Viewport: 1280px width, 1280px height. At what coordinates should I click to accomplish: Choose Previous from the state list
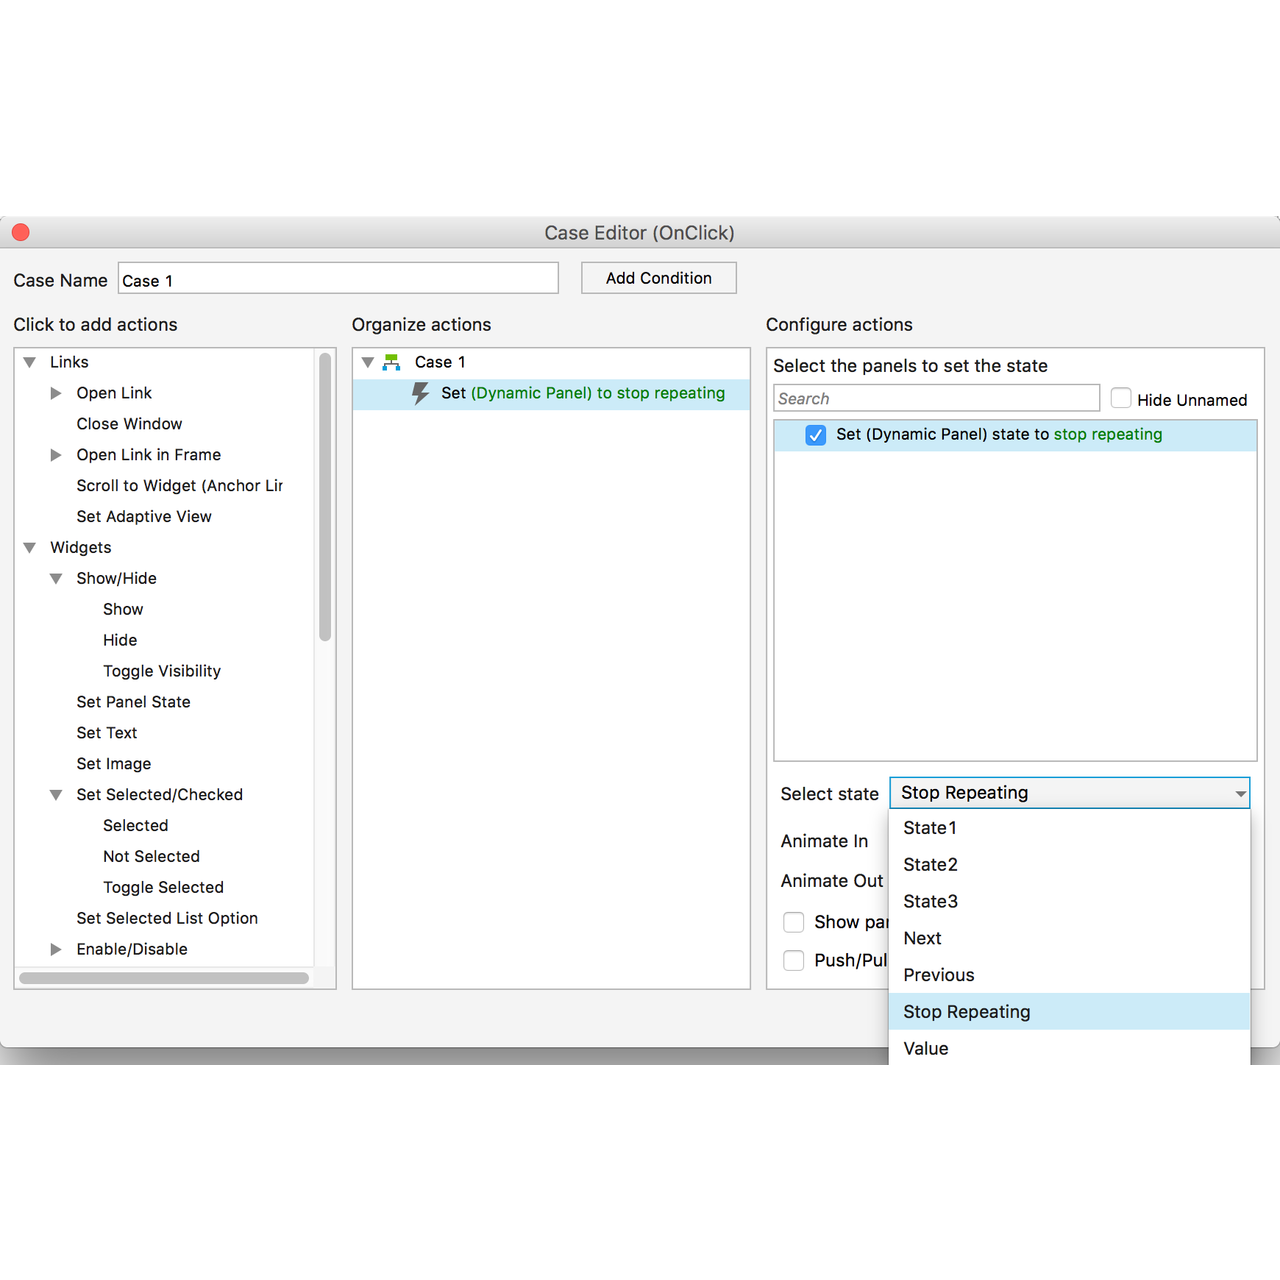tap(938, 974)
